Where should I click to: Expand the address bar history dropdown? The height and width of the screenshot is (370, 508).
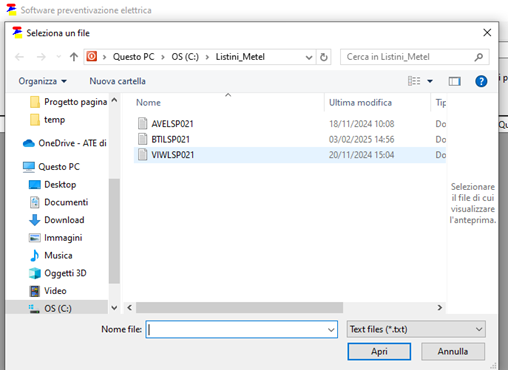[x=309, y=57]
